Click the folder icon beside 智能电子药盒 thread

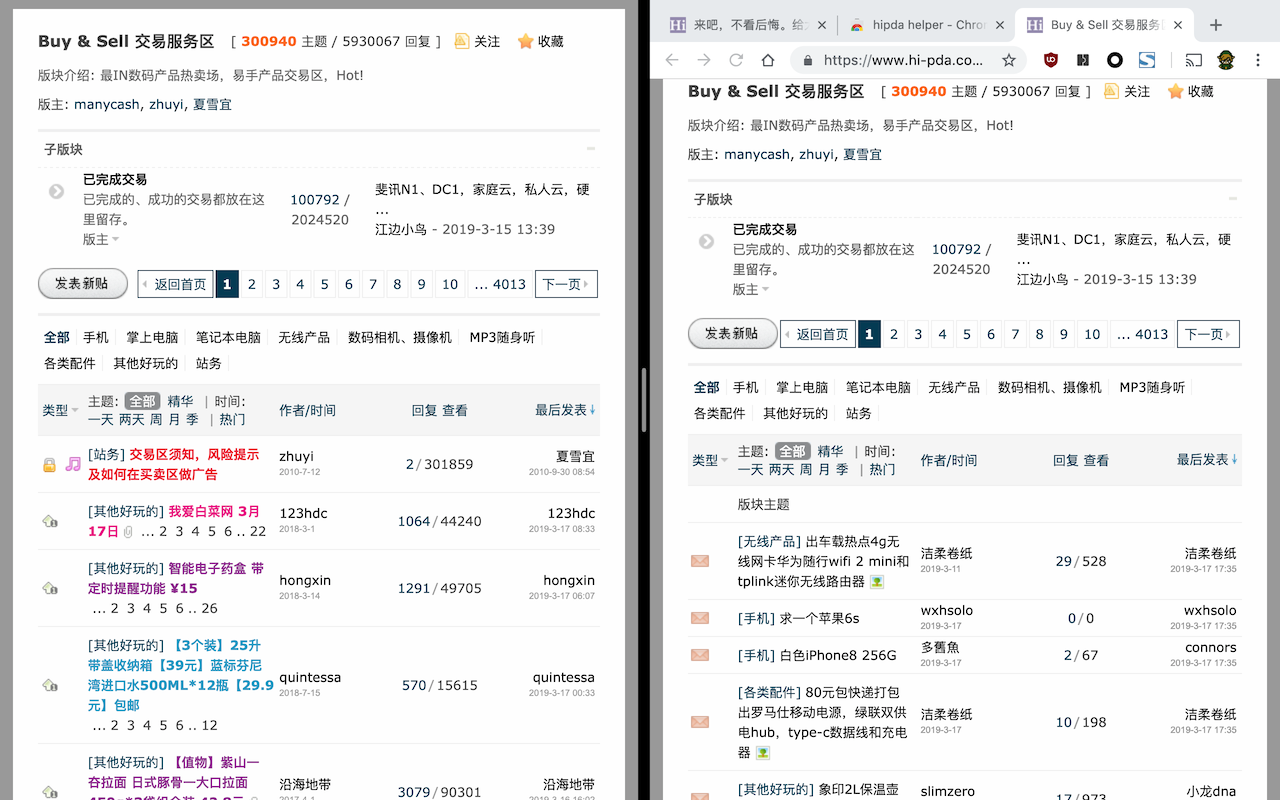click(x=49, y=588)
